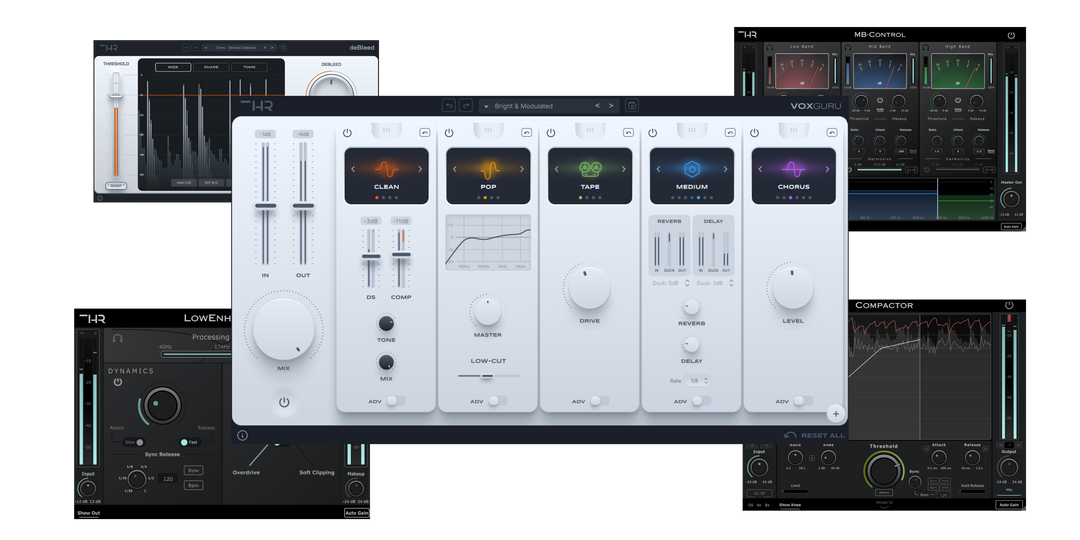Screen dimensions: 1080x540
Task: Reset the Tape module with its reset icon
Action: point(628,132)
